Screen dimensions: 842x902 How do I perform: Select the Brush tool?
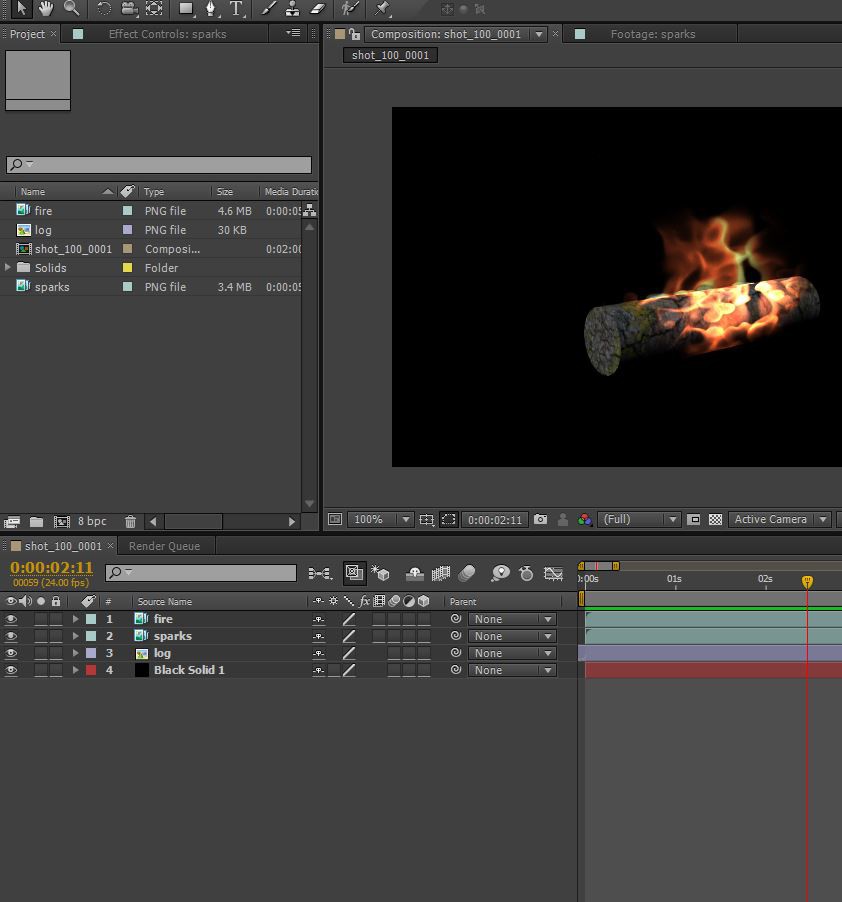[x=269, y=9]
